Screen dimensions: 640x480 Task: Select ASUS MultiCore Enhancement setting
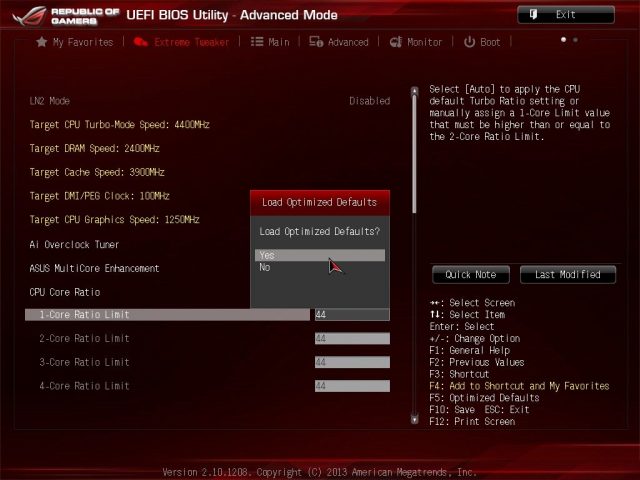(94, 268)
